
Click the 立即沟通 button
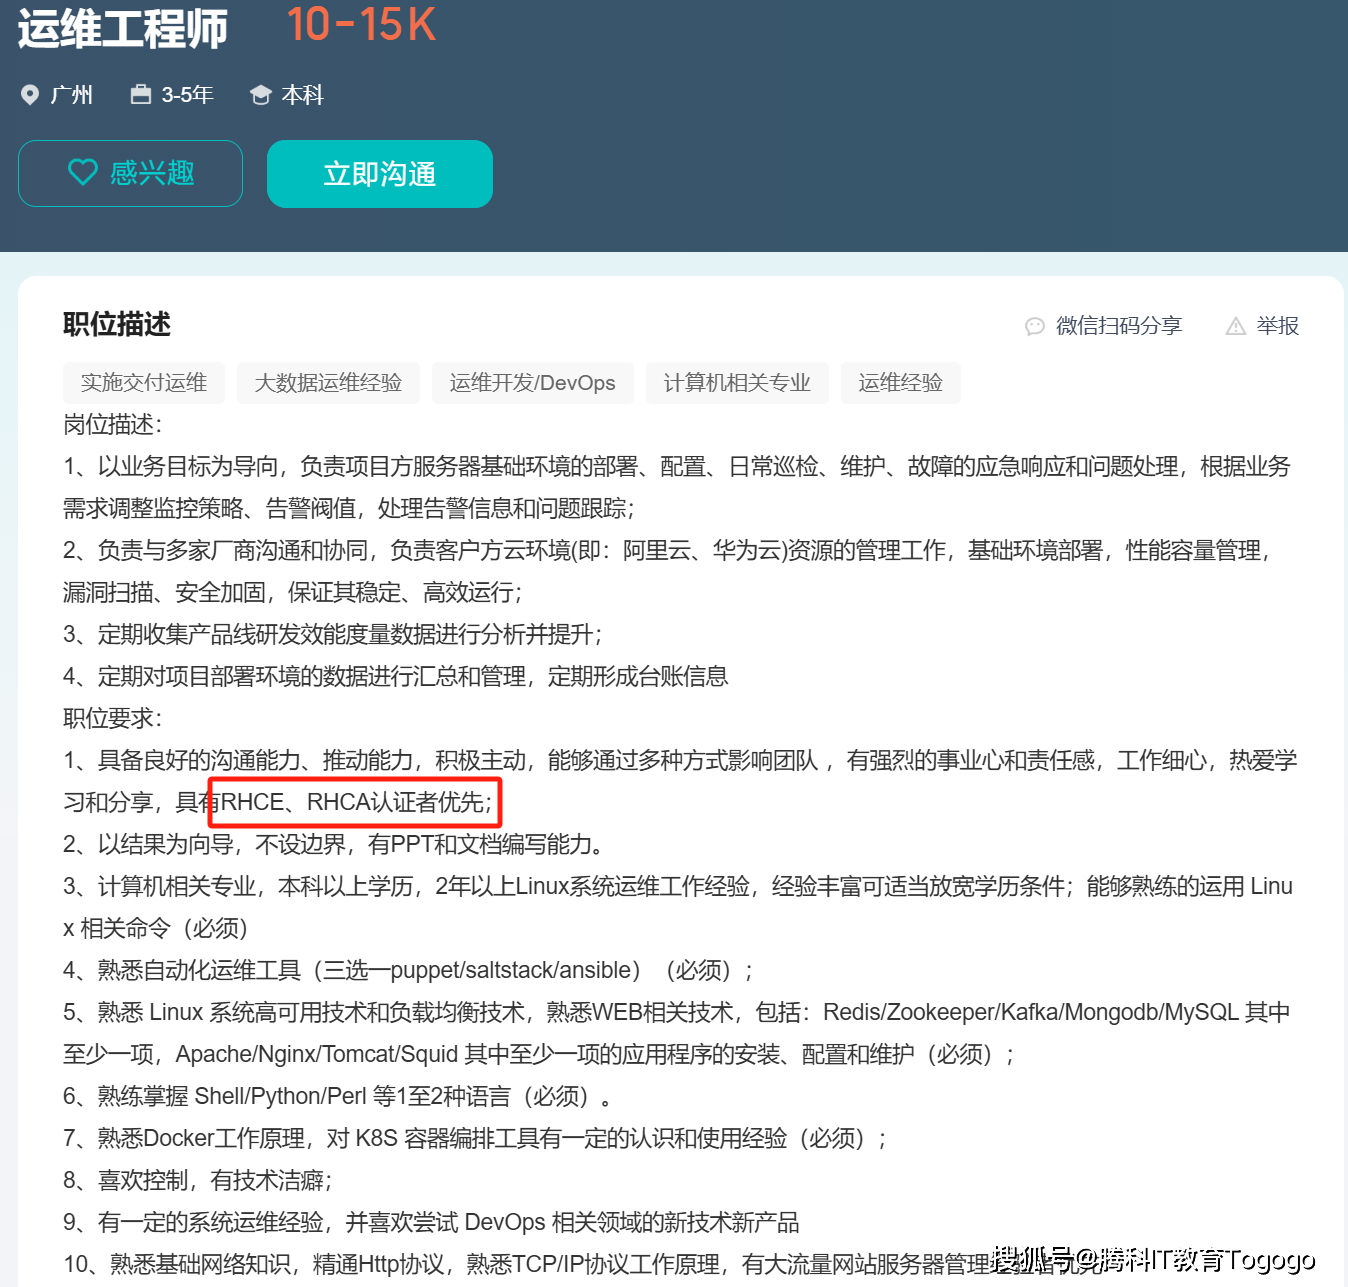pos(379,173)
